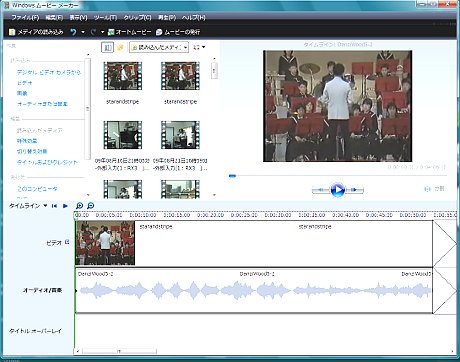This screenshot has height=362, width=460.
Task: Select the 09年08月23日 recording thumbnail
Action: [x=180, y=135]
